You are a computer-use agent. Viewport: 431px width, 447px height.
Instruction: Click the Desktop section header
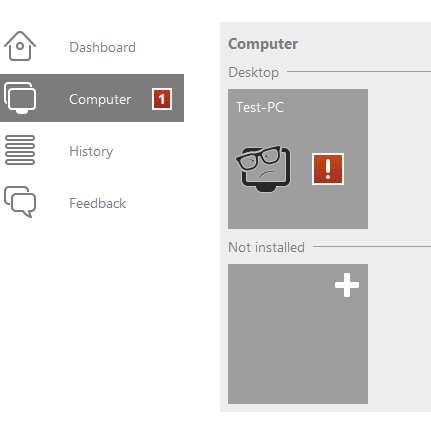253,72
